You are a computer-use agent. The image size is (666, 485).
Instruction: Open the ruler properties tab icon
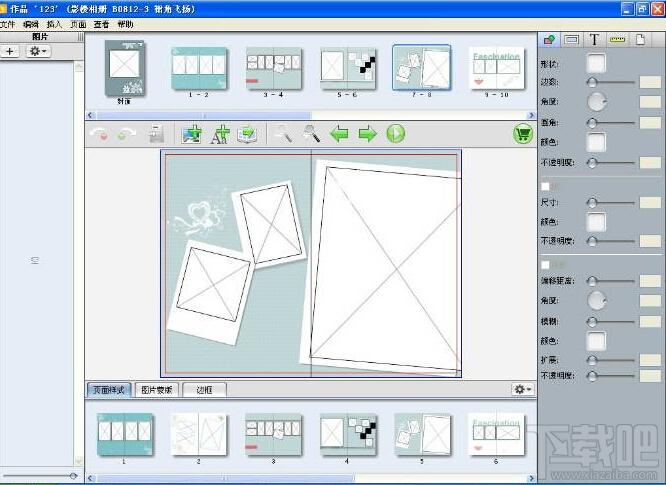[617, 40]
